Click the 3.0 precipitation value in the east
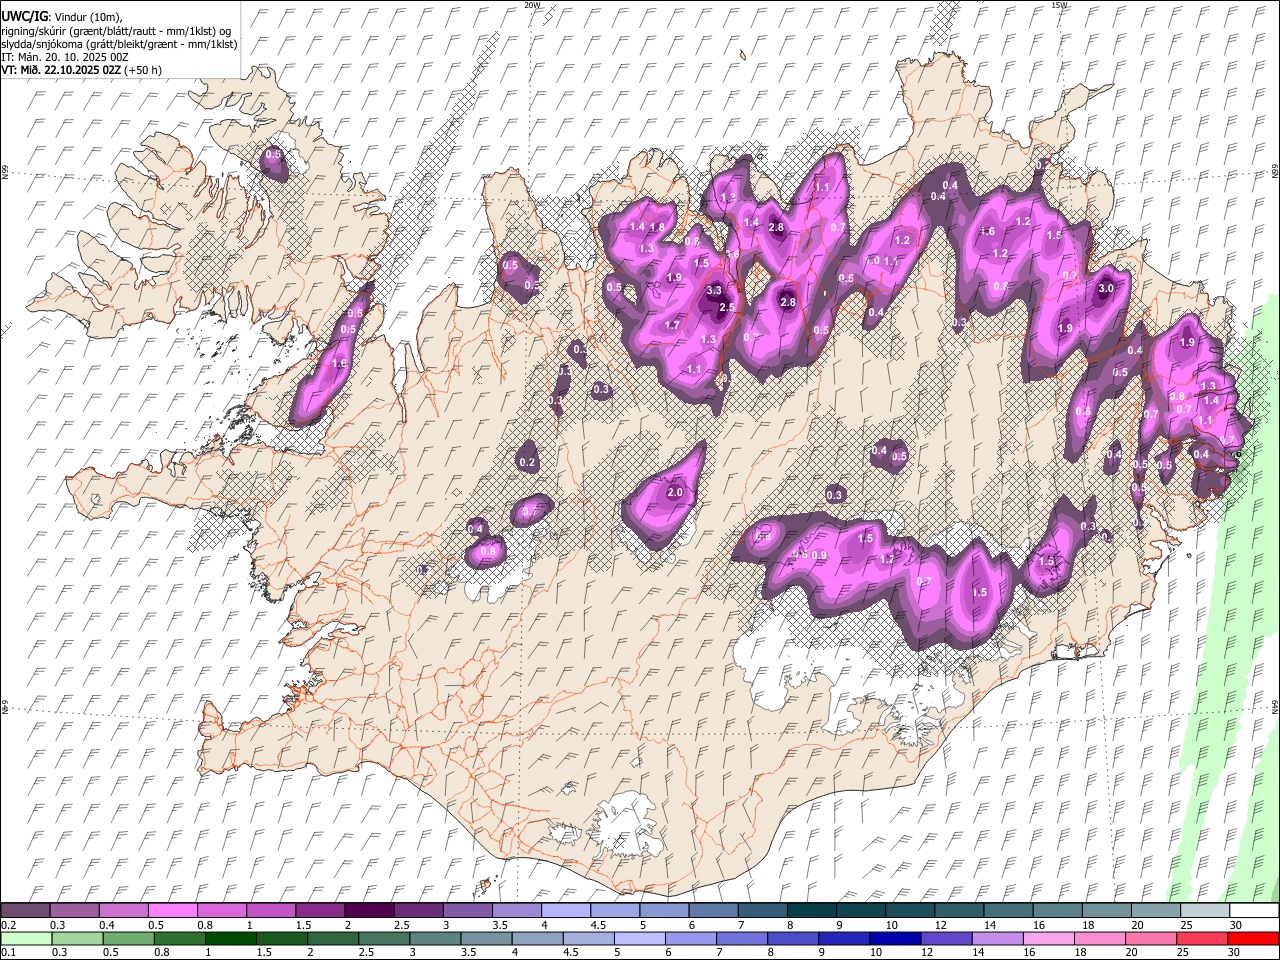This screenshot has width=1280, height=960. click(x=1106, y=288)
